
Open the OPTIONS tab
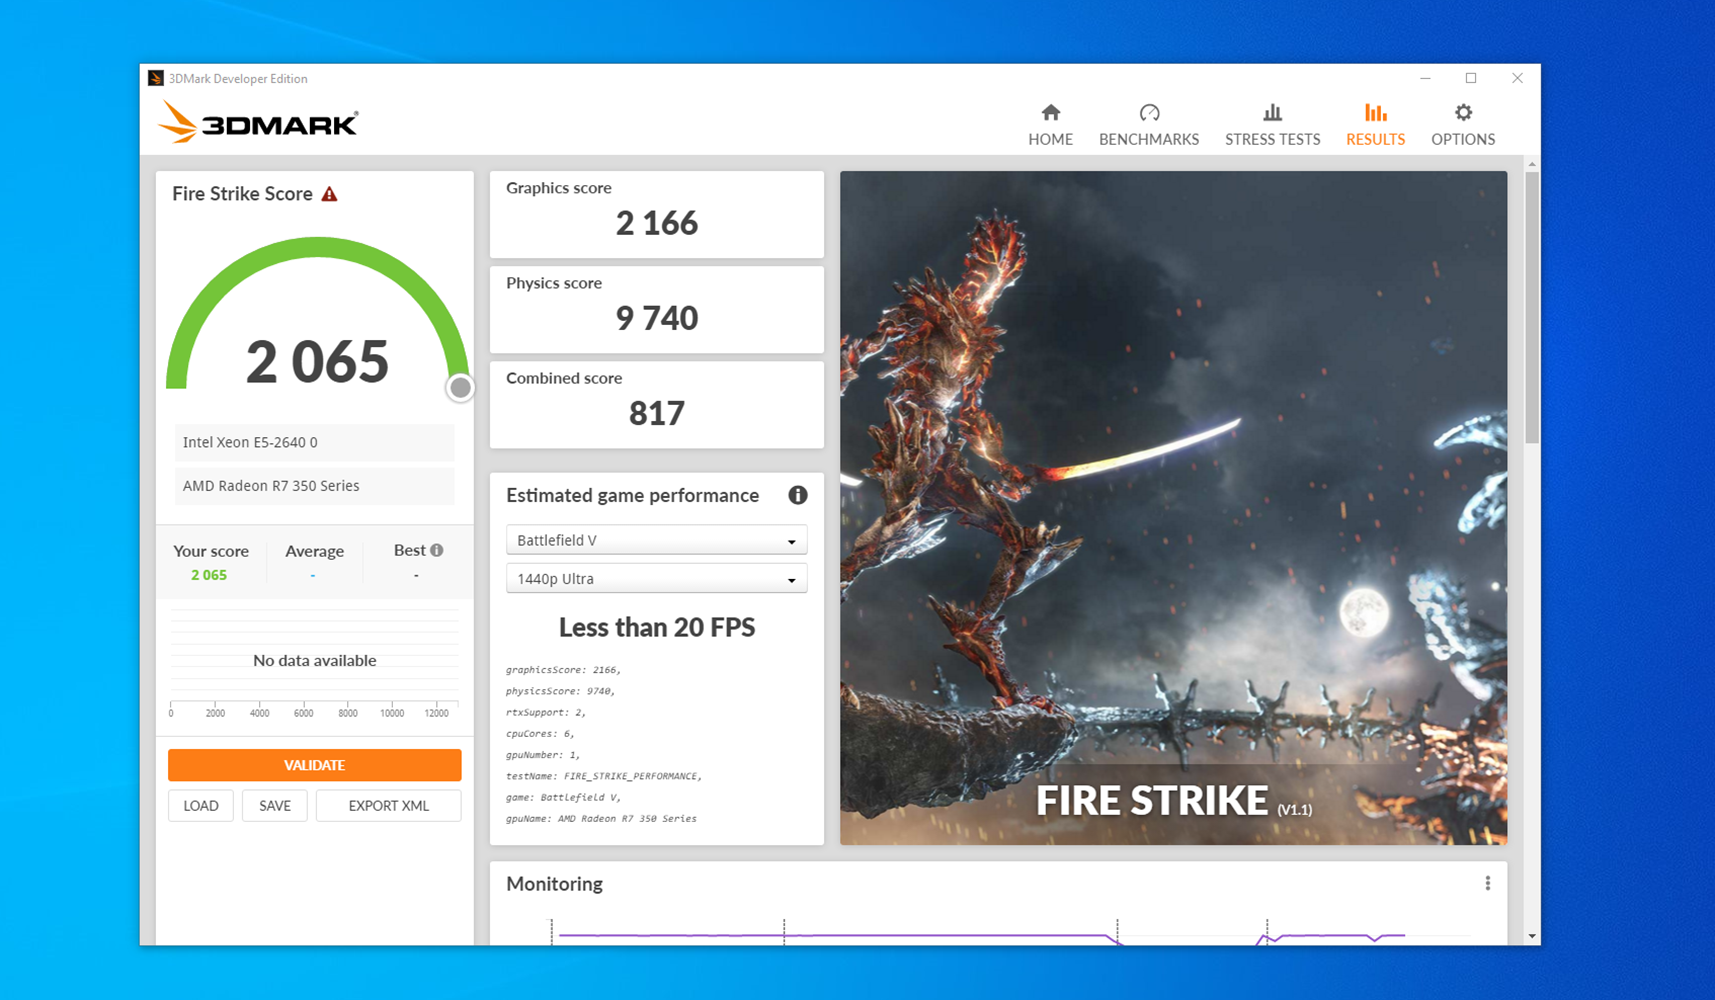[1463, 125]
